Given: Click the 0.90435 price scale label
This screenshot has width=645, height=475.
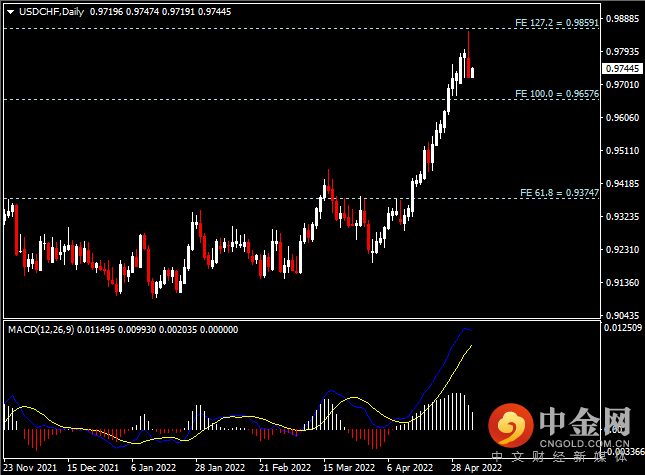Looking at the screenshot, I should 622,315.
